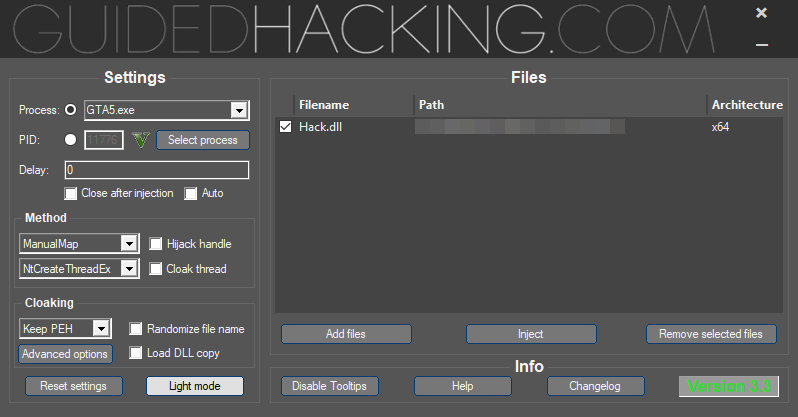Image resolution: width=798 pixels, height=417 pixels.
Task: Open the Help button
Action: coord(463,386)
